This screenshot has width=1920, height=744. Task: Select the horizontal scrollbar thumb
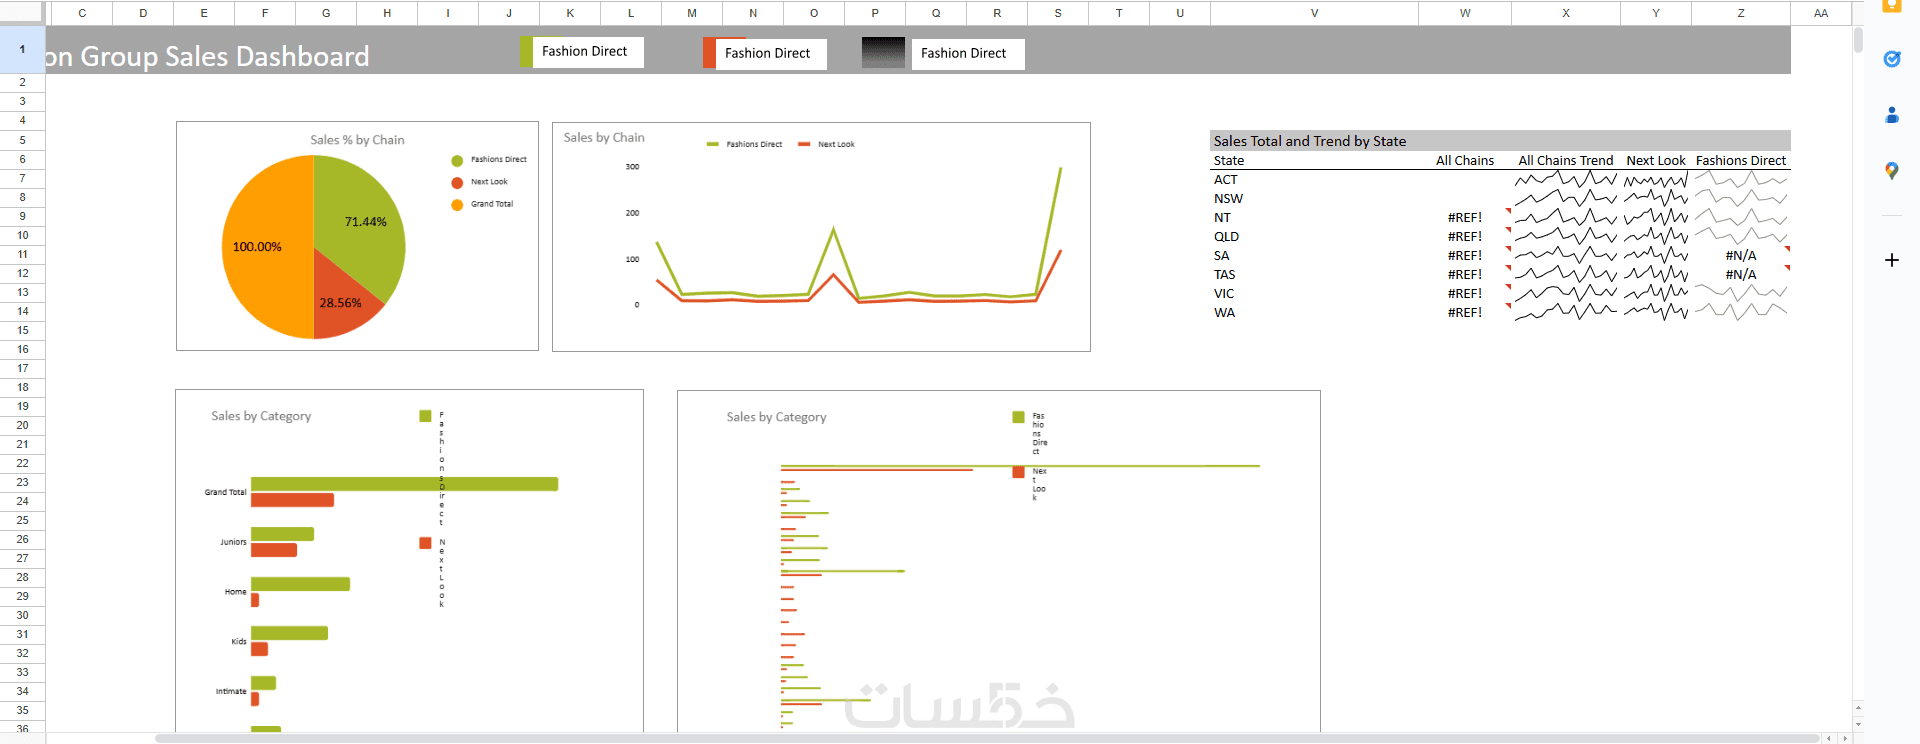[x=986, y=738]
